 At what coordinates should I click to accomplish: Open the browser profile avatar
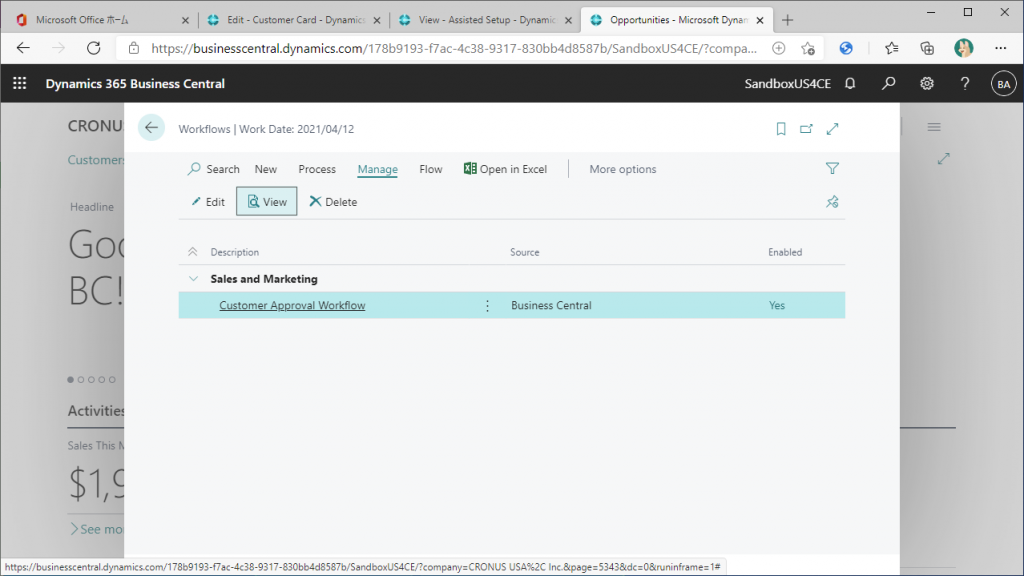(963, 48)
